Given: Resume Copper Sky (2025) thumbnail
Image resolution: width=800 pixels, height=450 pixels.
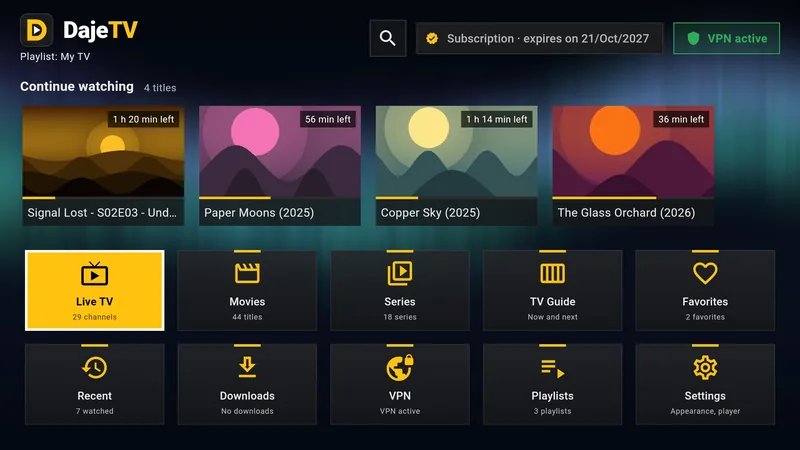Looking at the screenshot, I should (x=456, y=151).
